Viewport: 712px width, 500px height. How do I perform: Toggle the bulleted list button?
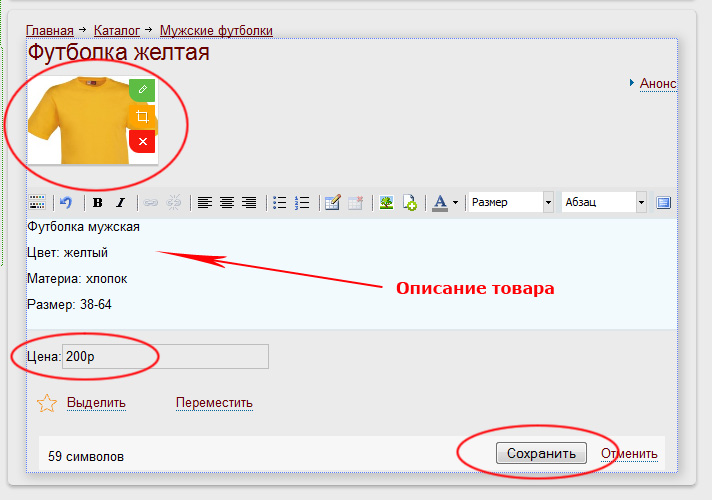tap(280, 203)
